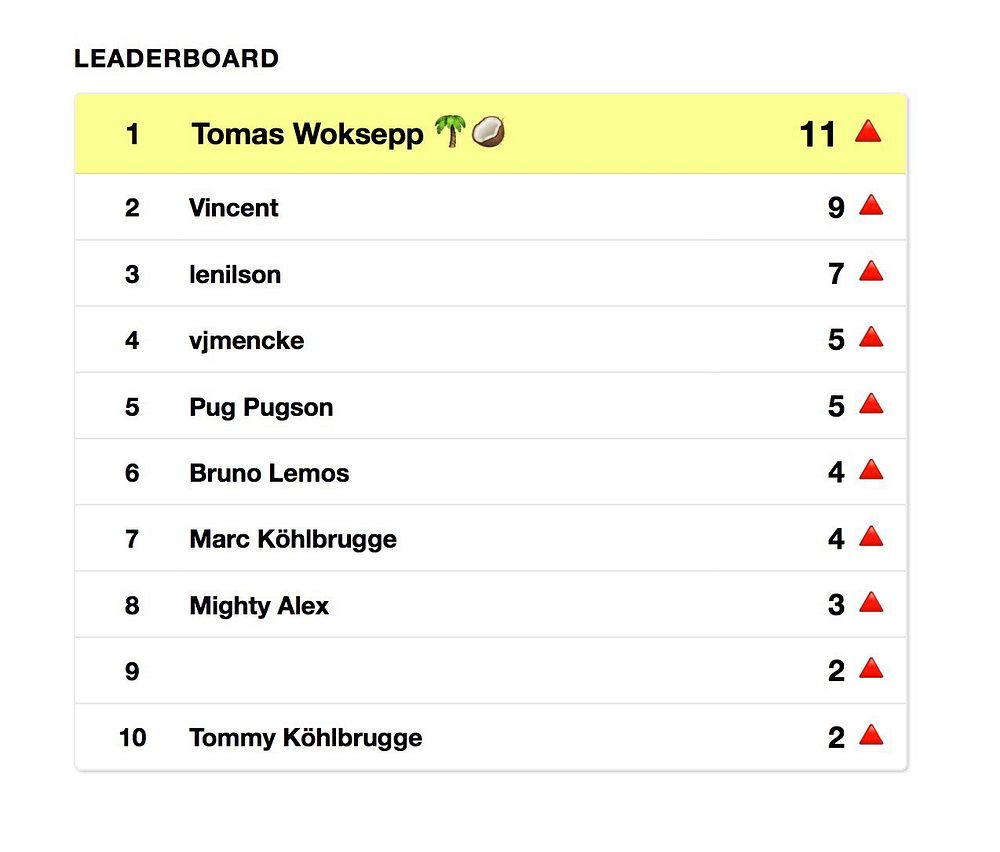The width and height of the screenshot is (1000, 852).
Task: Select the lenilson name link
Action: (235, 275)
